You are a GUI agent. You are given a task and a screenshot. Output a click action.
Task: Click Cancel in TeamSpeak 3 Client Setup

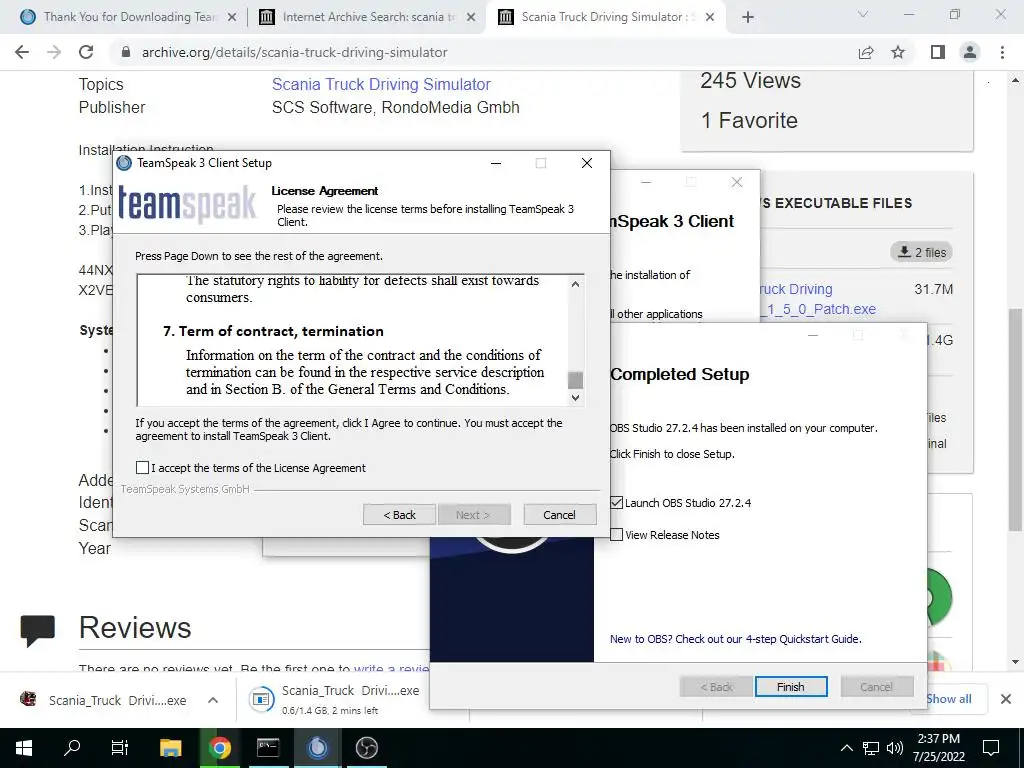[559, 515]
